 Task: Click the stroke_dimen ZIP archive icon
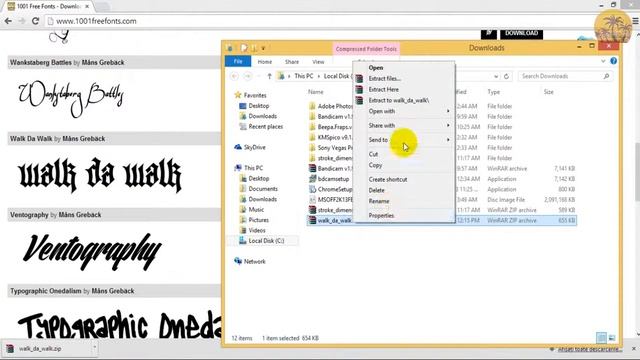pos(312,210)
